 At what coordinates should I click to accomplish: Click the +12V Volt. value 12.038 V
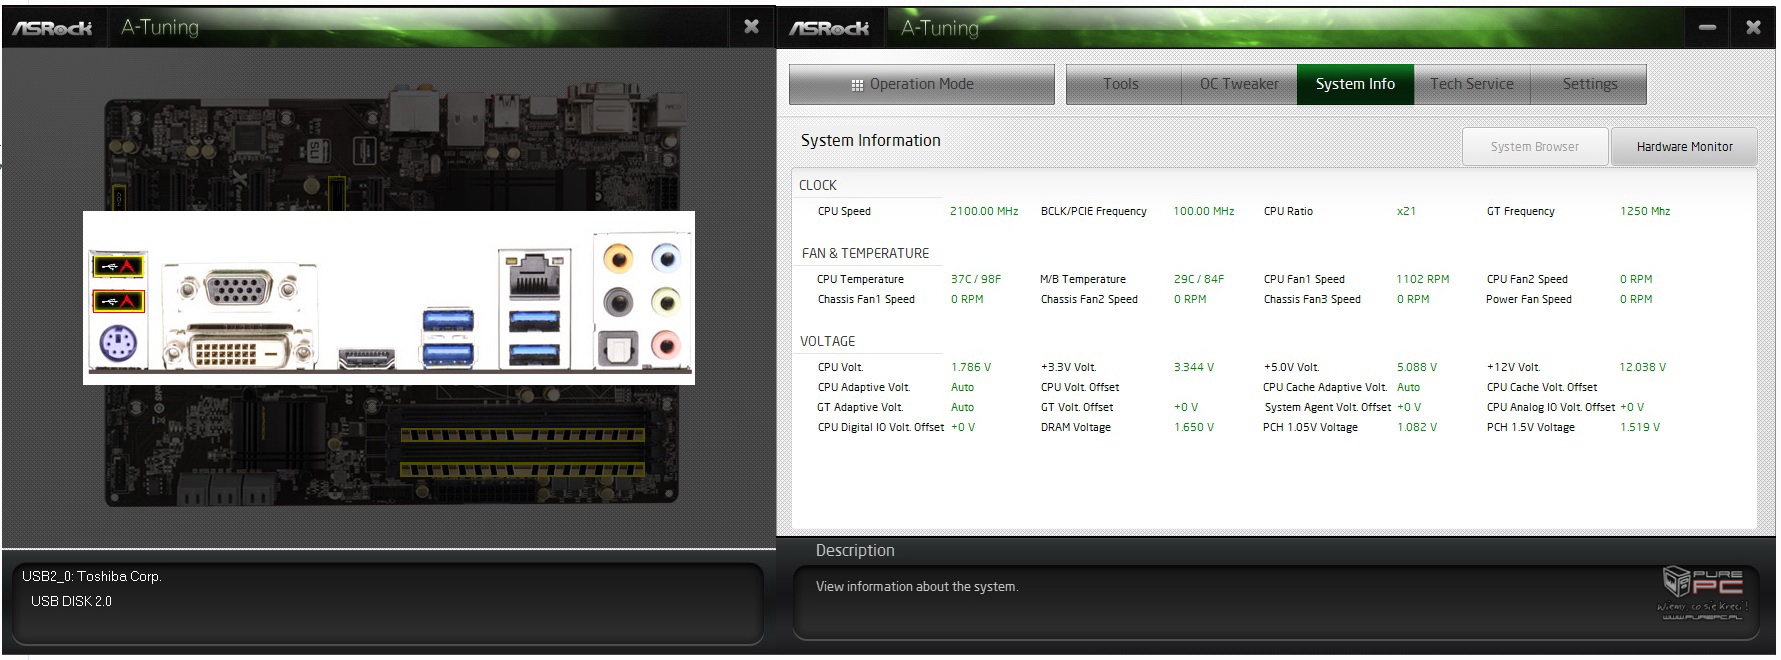(x=1643, y=367)
